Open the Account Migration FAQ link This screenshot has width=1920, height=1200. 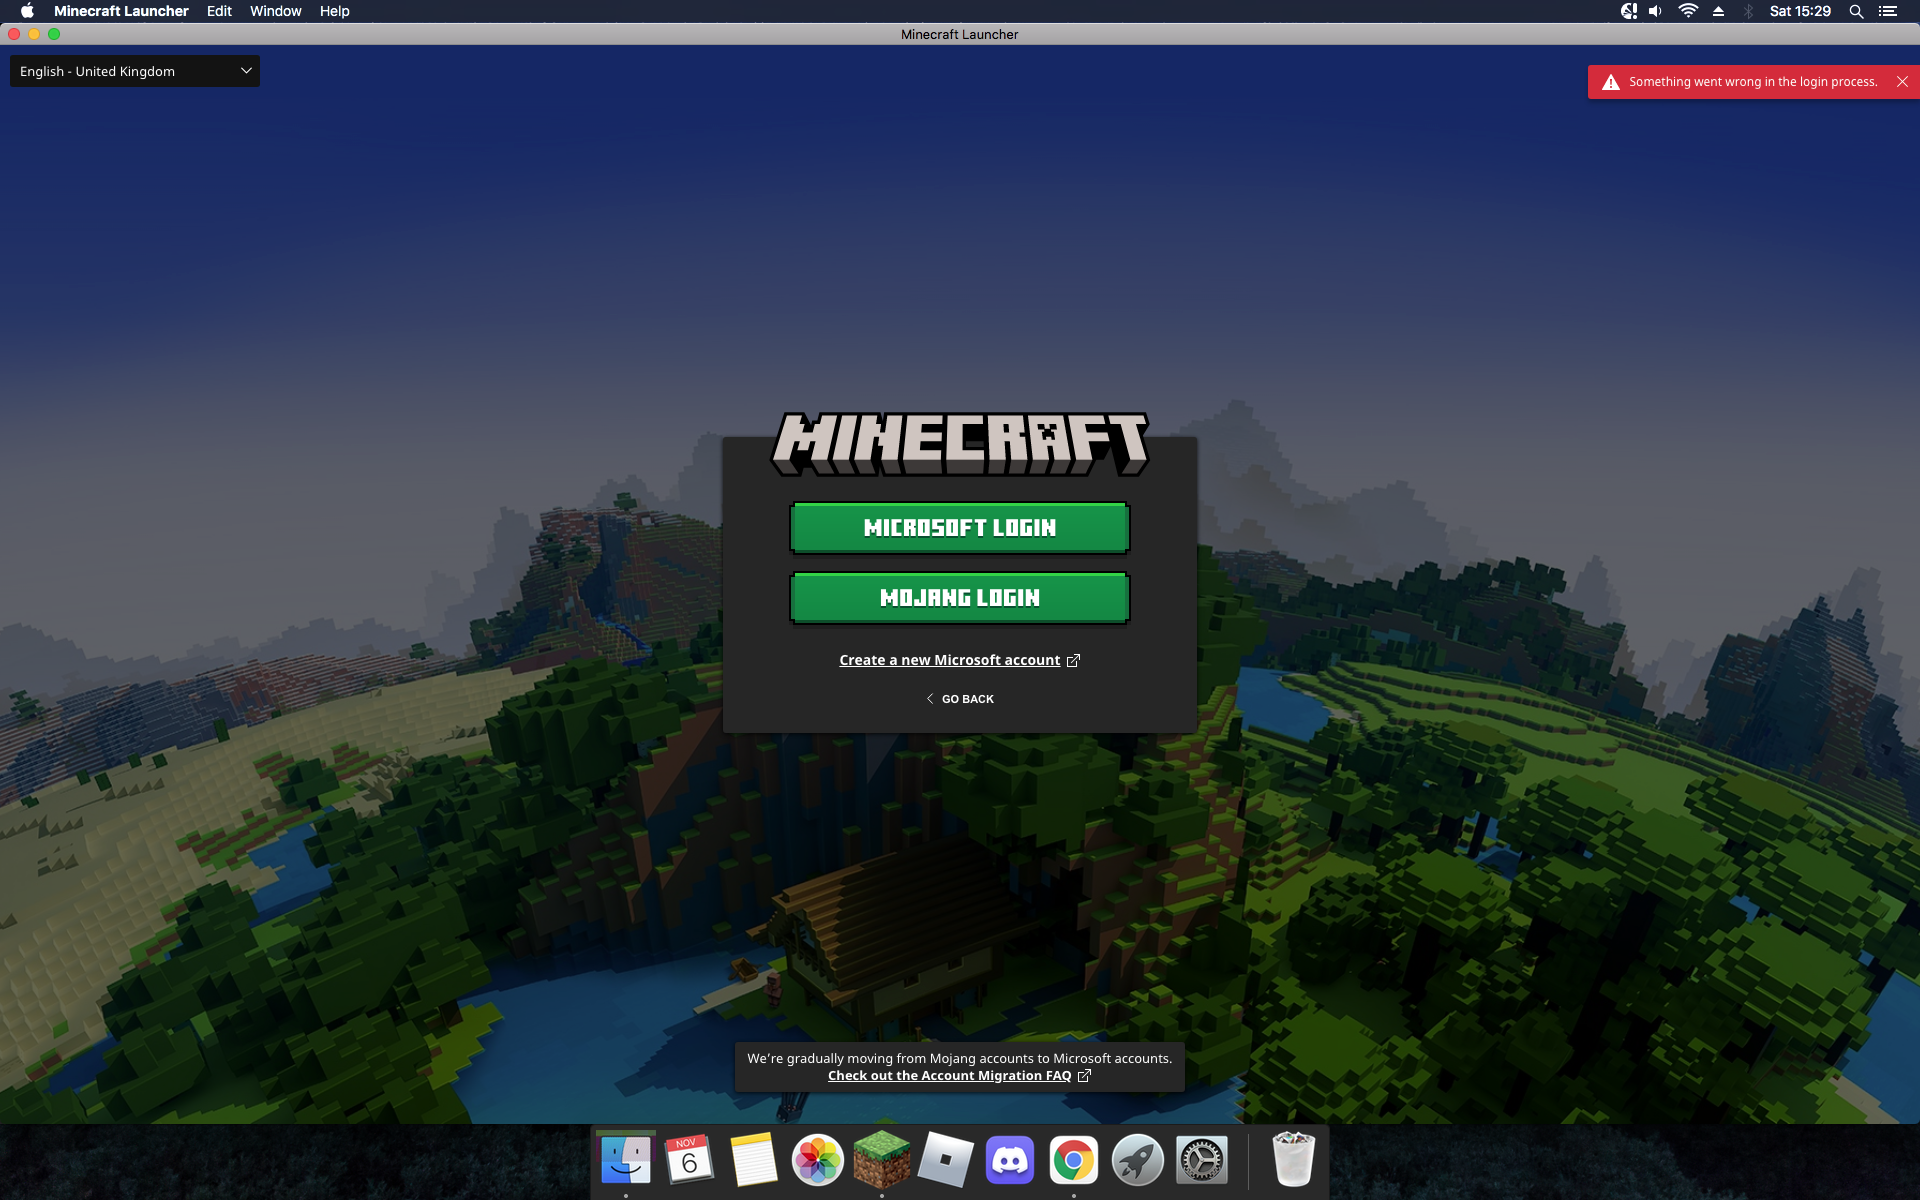point(949,1076)
